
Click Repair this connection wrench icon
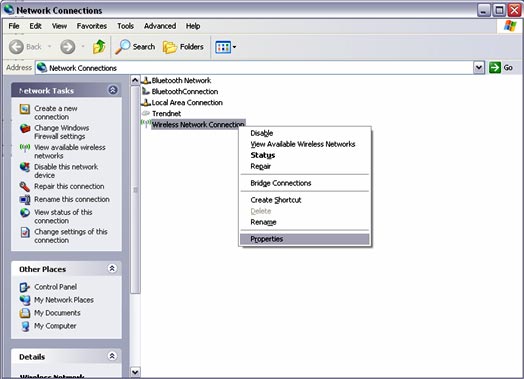tap(25, 186)
